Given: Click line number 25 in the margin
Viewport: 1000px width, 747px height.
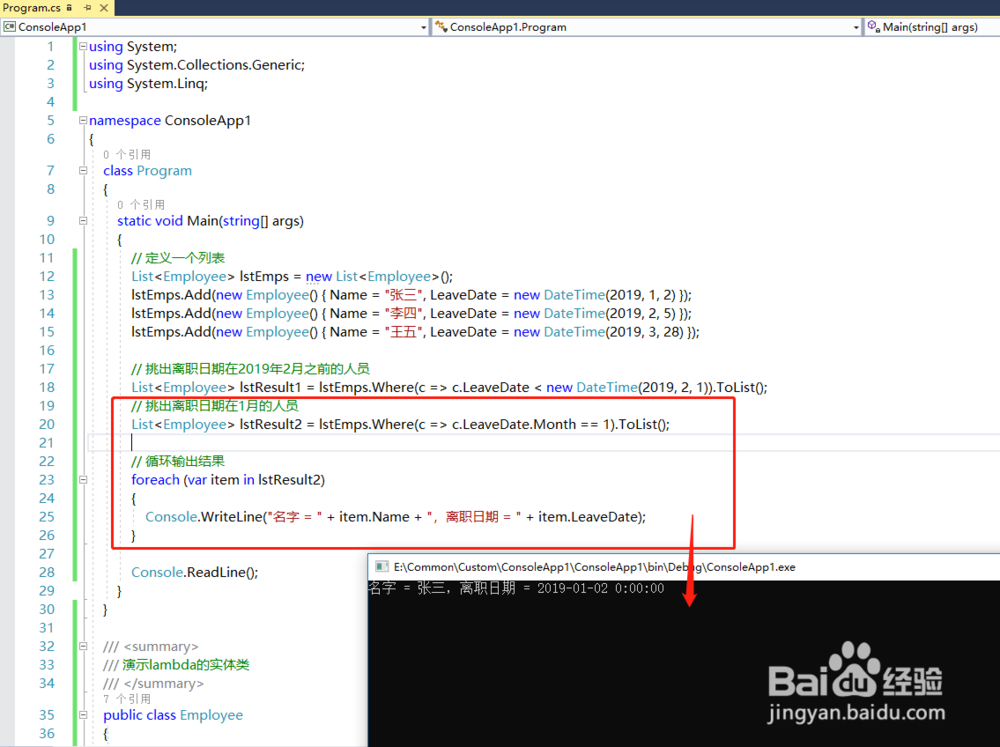Looking at the screenshot, I should [x=47, y=517].
